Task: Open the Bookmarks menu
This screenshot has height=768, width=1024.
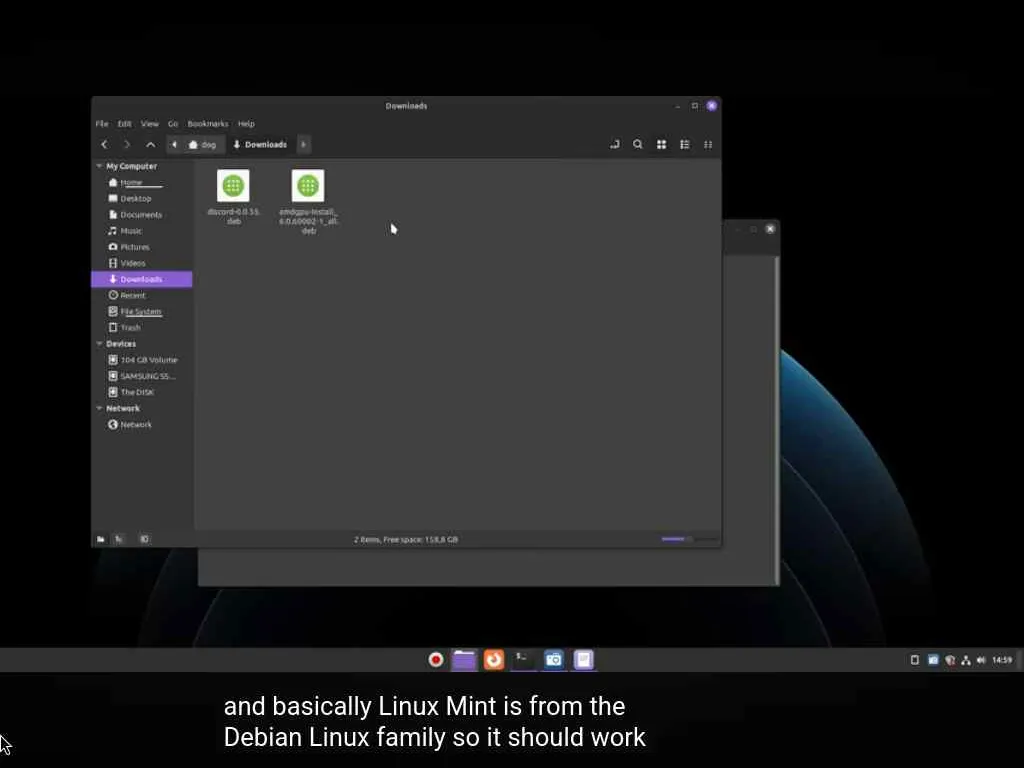Action: click(x=208, y=123)
